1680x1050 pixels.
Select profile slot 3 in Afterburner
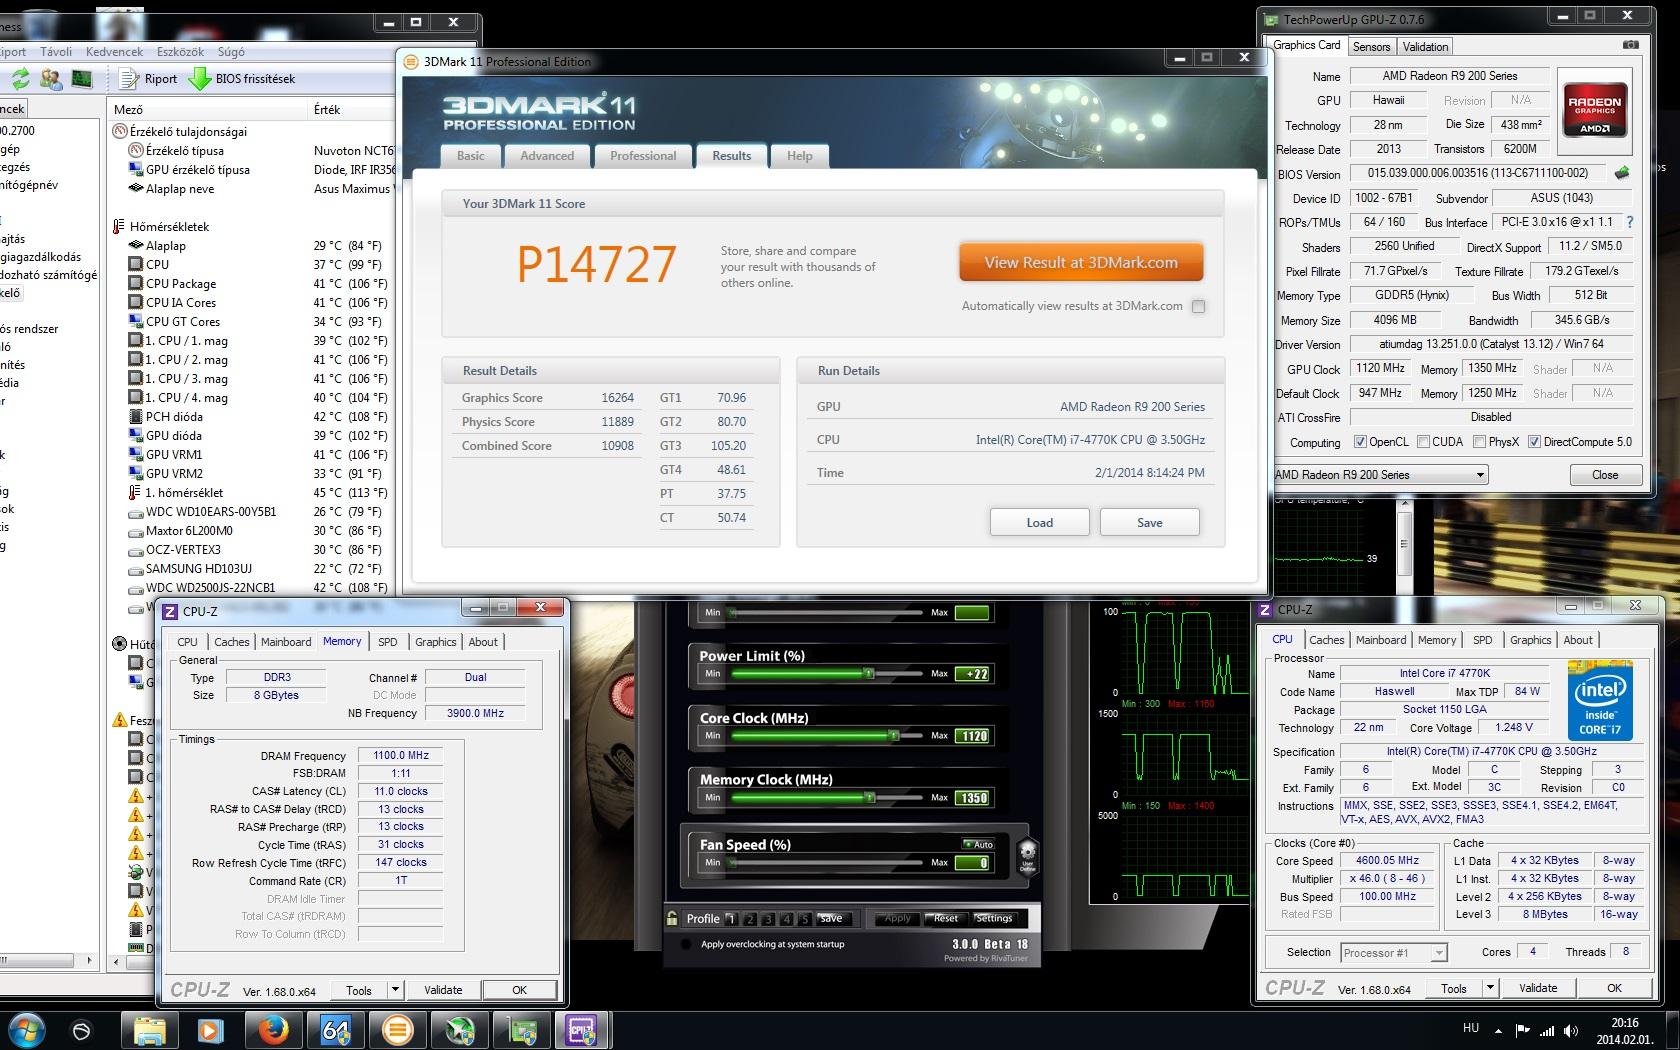768,918
